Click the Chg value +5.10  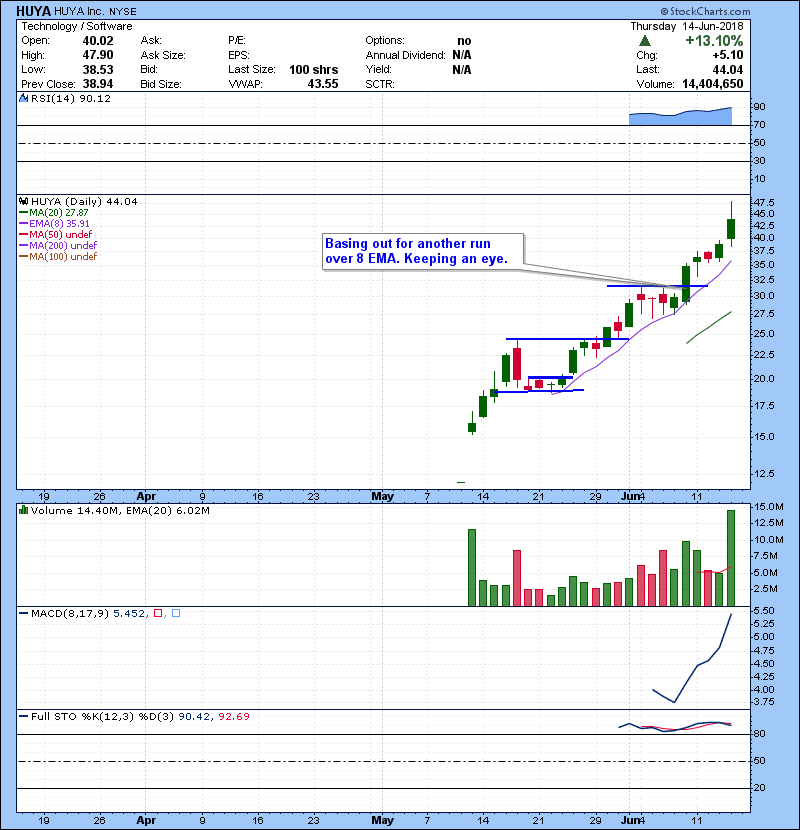click(x=727, y=55)
